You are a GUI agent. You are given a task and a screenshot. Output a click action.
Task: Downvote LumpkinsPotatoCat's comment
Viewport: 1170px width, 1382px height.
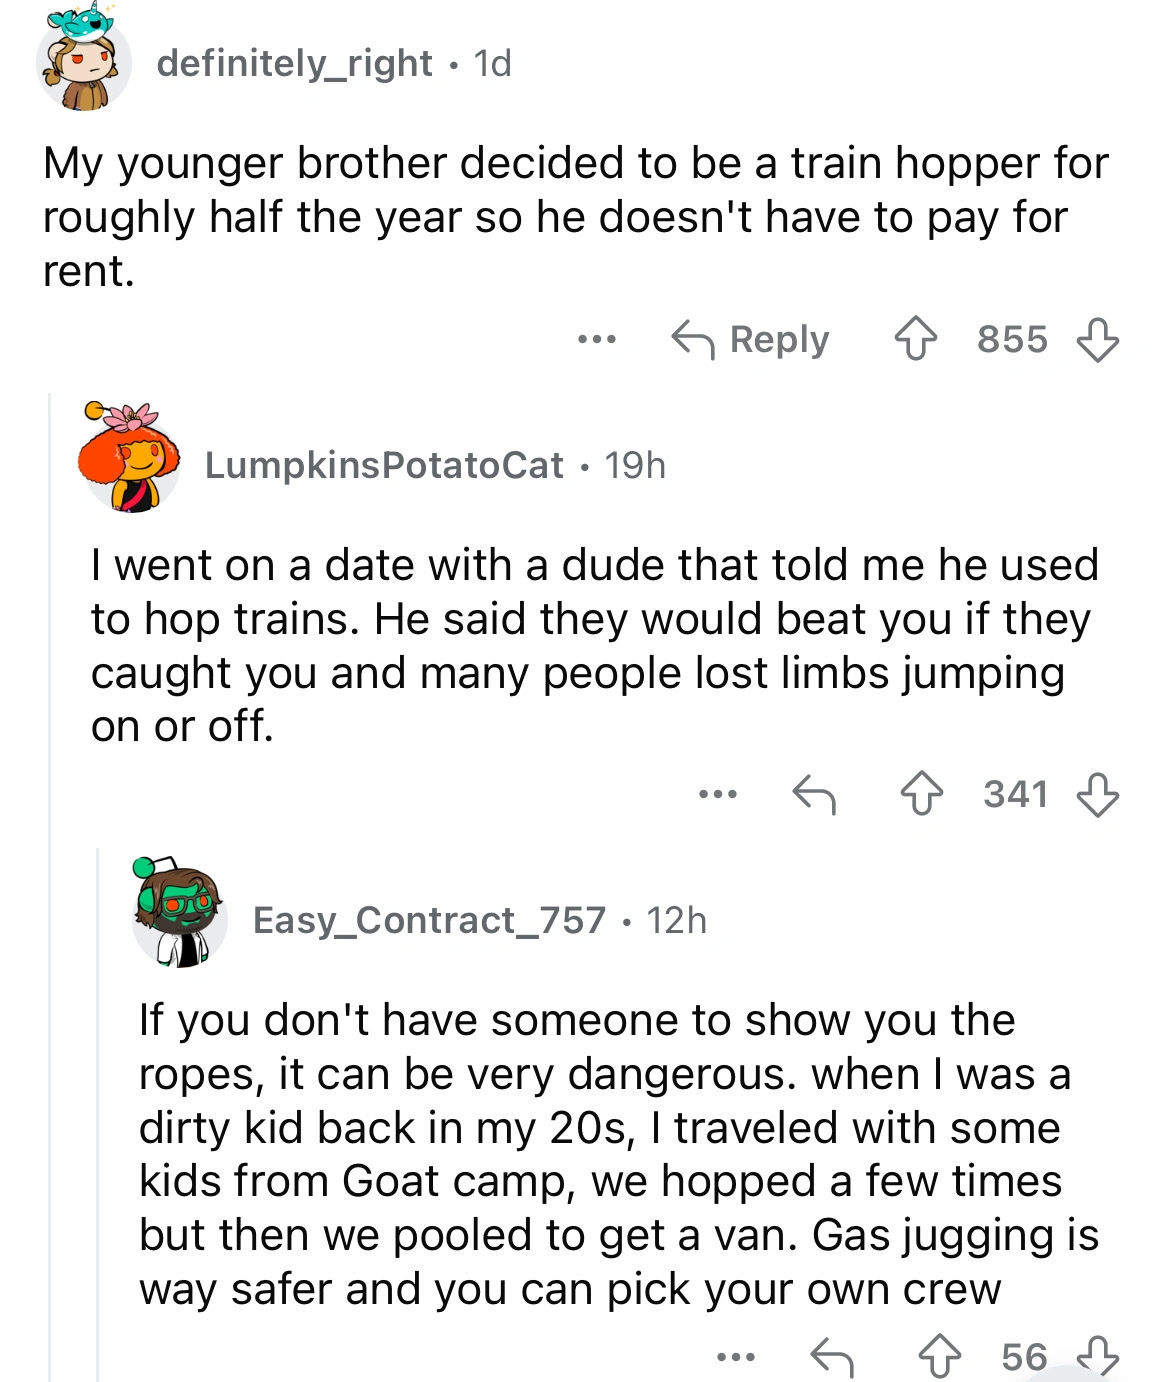pyautogui.click(x=1097, y=795)
